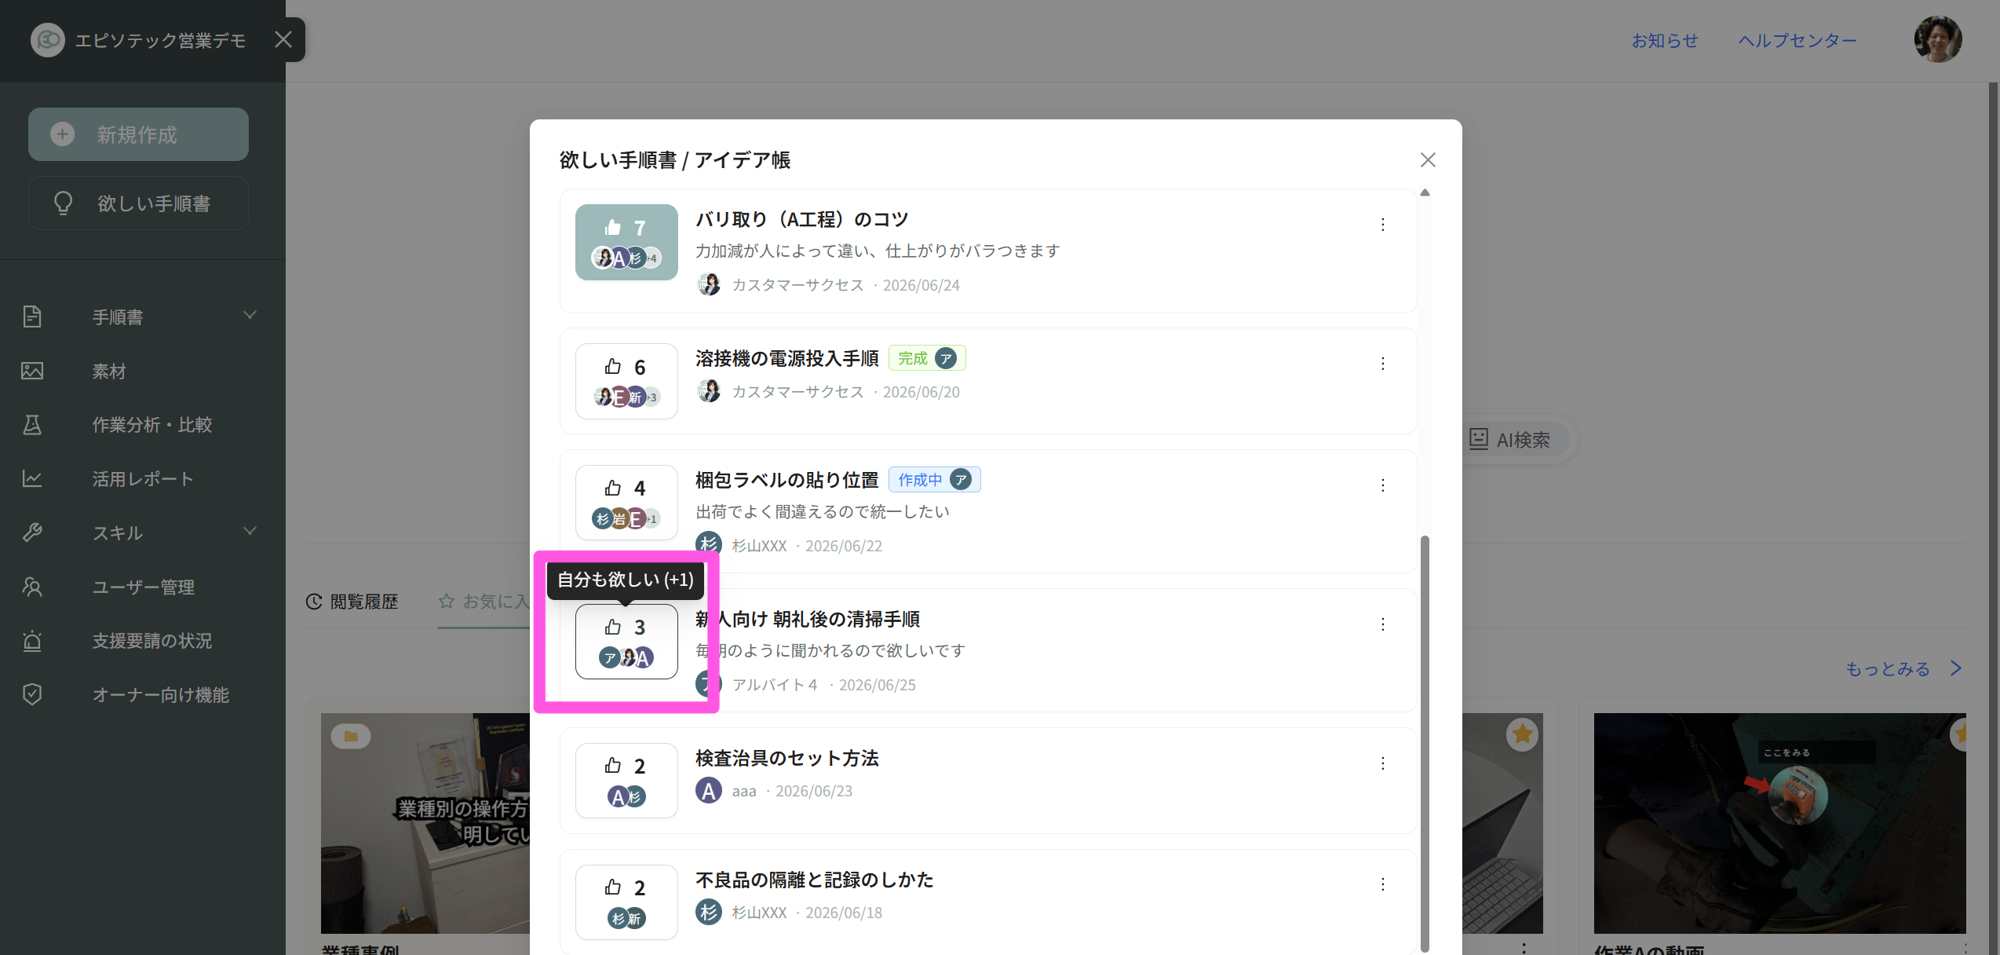
Task: Click the 作成中 status badge
Action: 934,480
